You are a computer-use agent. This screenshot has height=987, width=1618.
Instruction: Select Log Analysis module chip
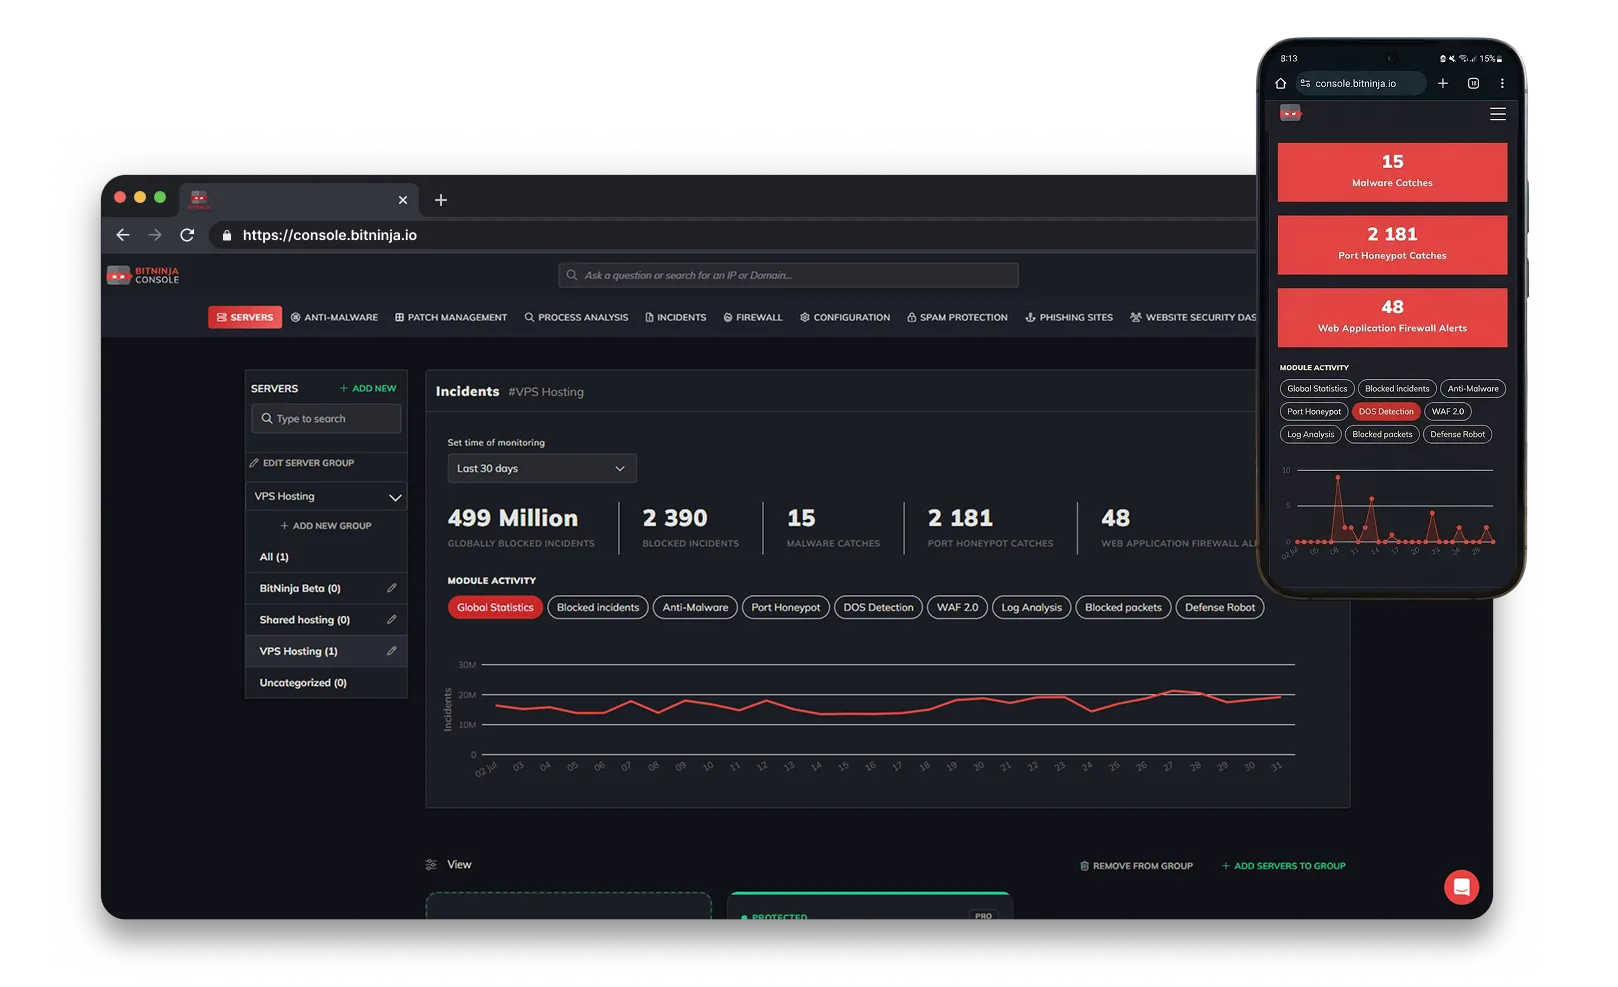(1031, 607)
